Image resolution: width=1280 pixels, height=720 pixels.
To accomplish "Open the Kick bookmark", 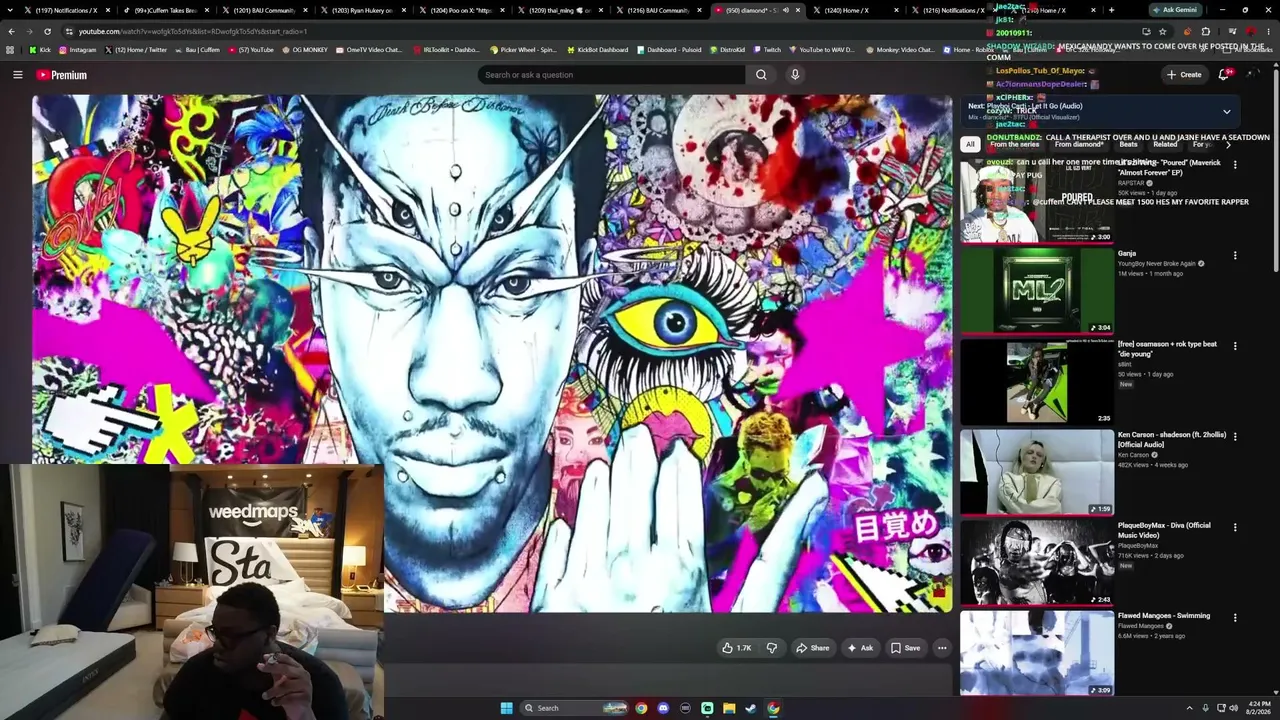I will tap(40, 49).
